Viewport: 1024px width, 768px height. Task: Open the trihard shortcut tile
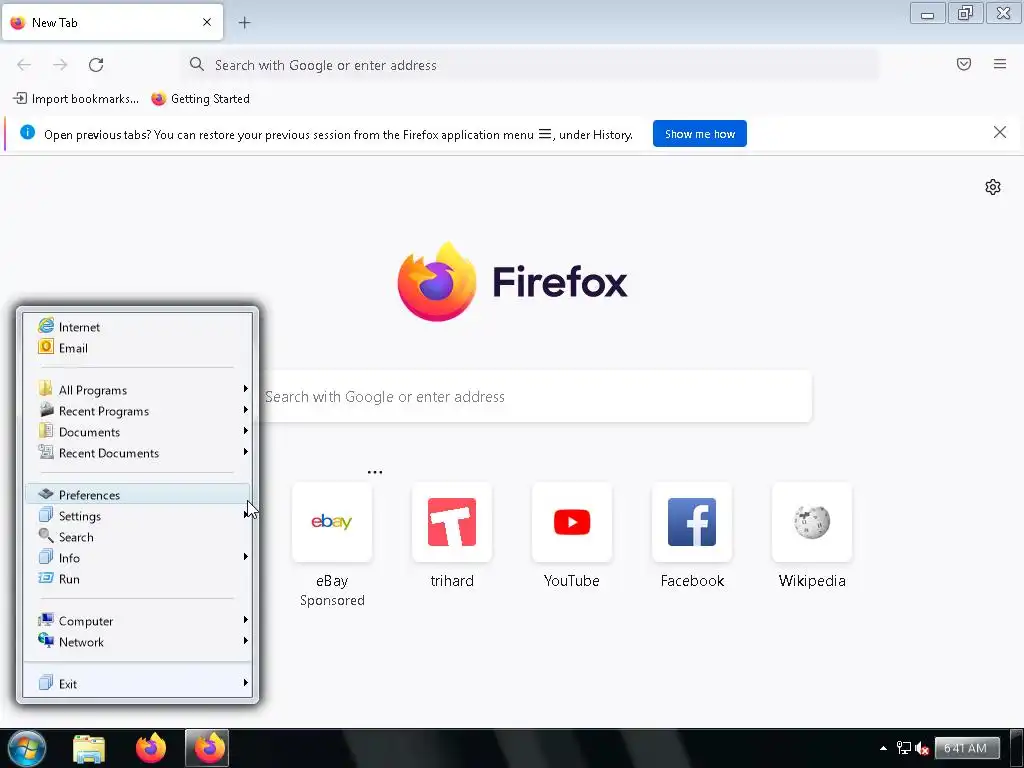pos(452,522)
